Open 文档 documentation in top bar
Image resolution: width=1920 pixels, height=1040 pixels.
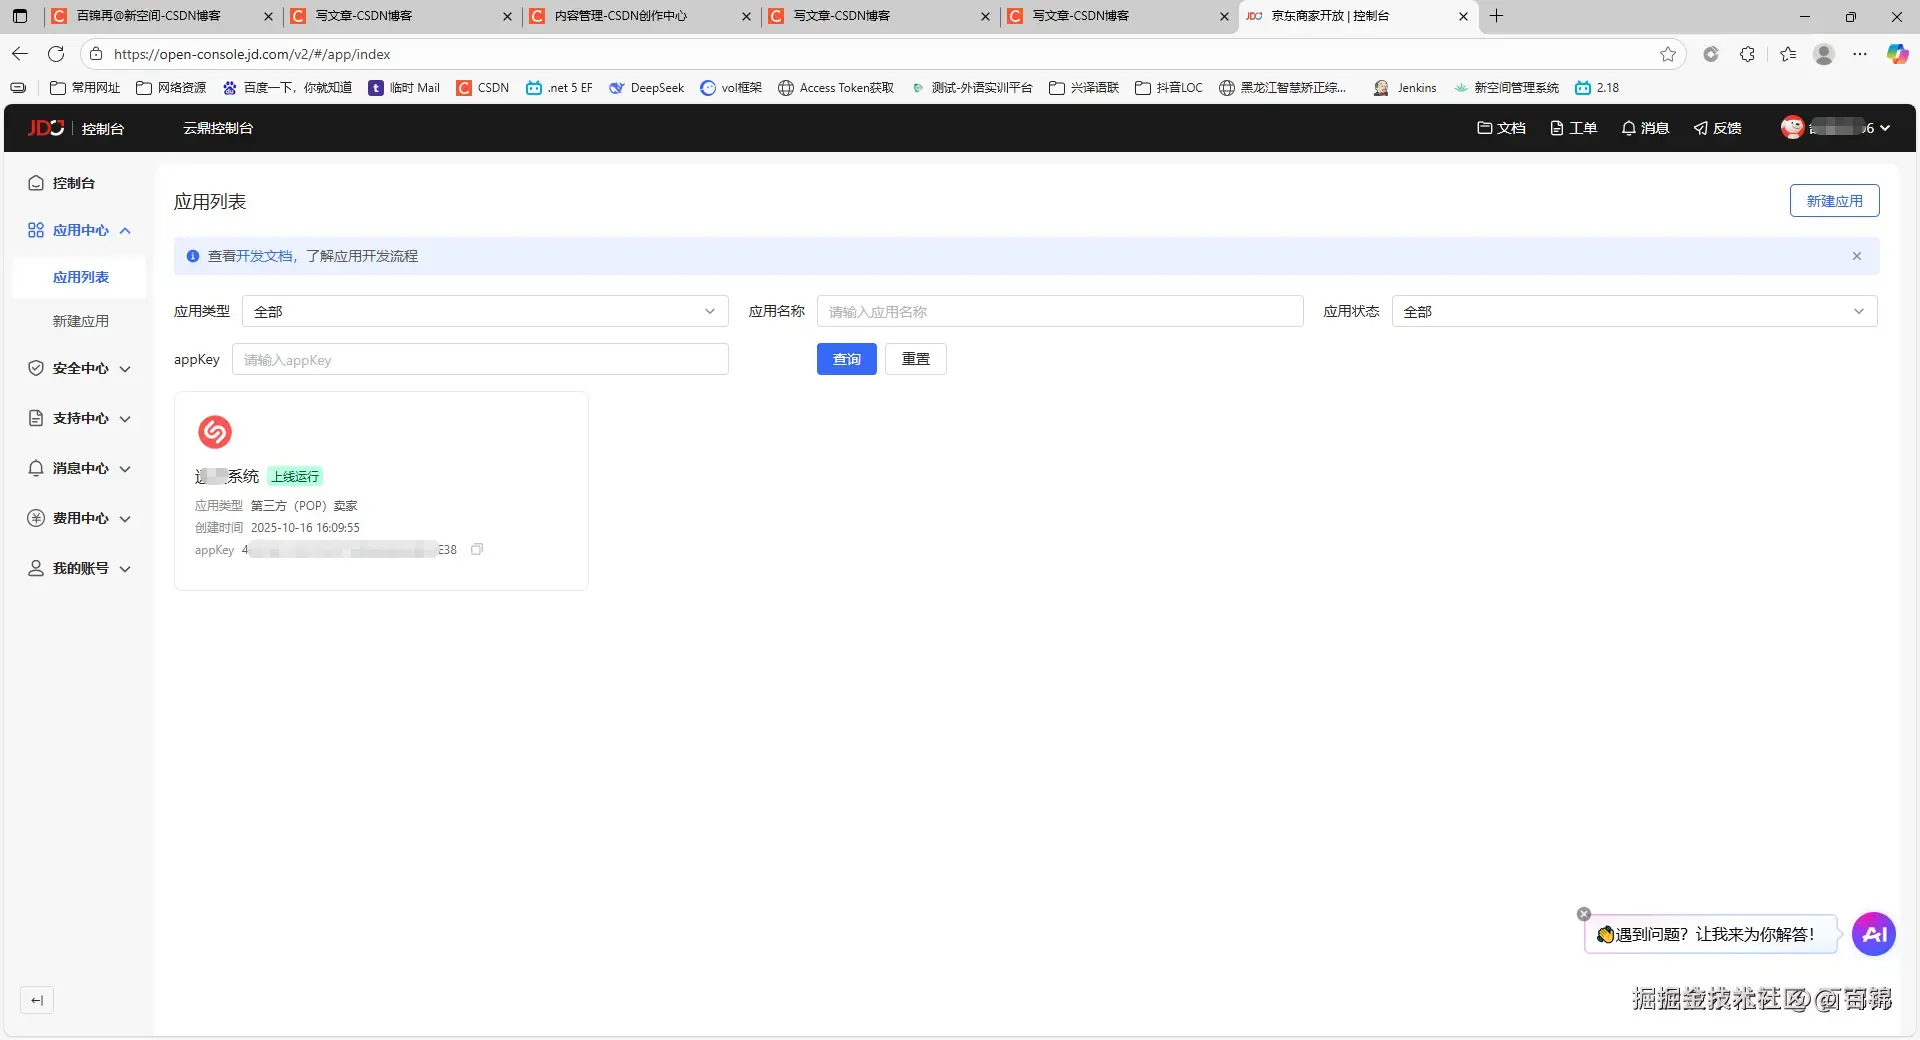tap(1501, 128)
